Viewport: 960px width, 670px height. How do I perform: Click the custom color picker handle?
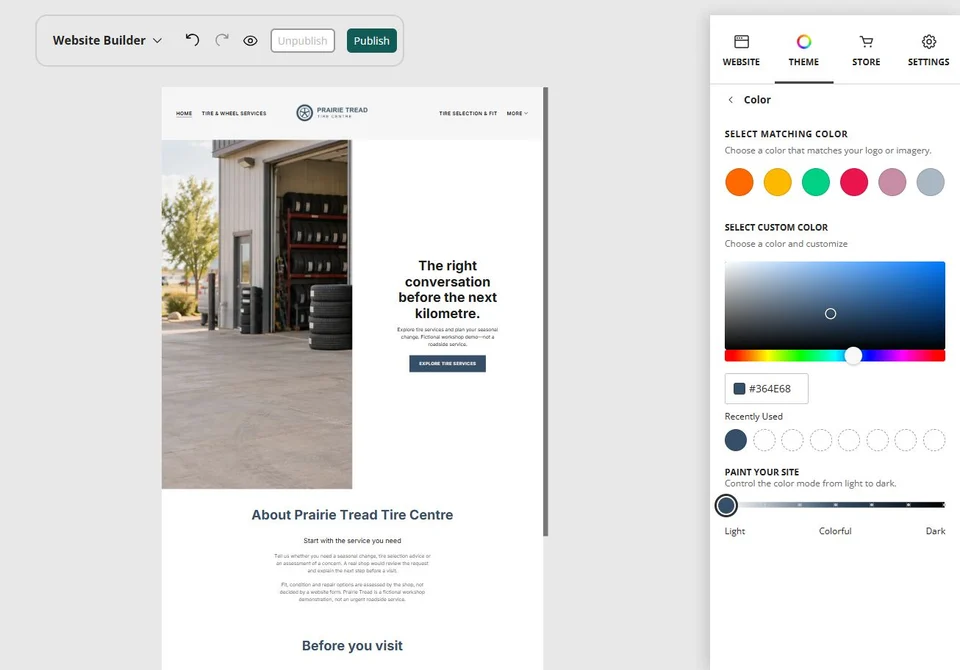(x=830, y=314)
